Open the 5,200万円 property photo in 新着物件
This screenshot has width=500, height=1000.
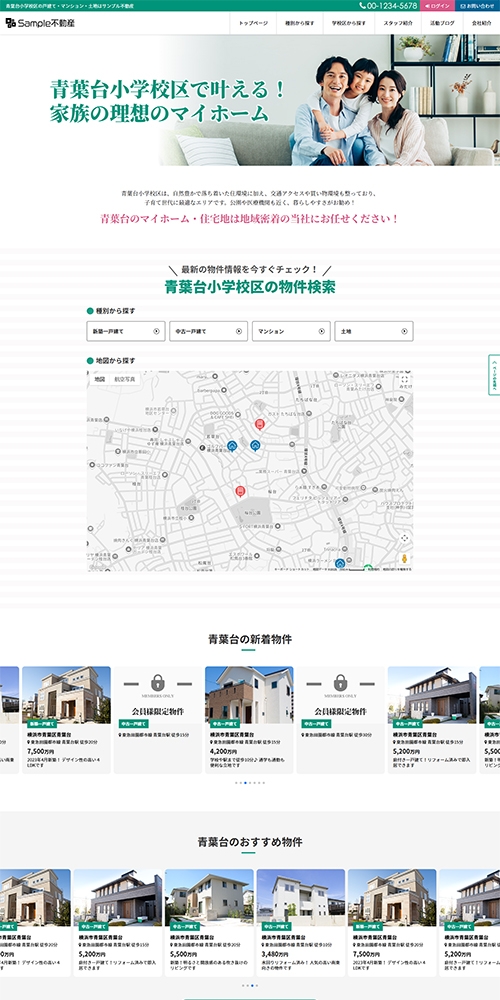click(x=432, y=695)
